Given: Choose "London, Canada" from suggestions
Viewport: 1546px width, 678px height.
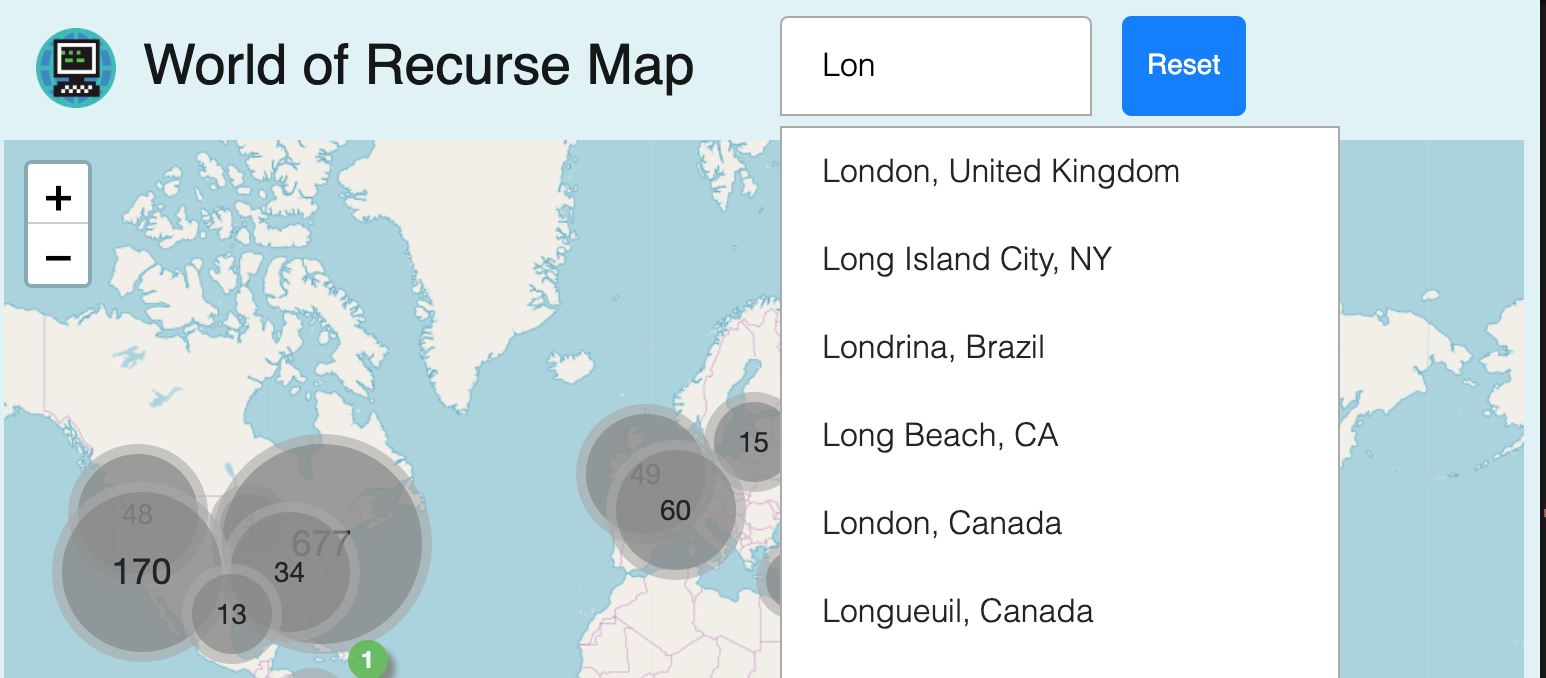Looking at the screenshot, I should 1060,524.
